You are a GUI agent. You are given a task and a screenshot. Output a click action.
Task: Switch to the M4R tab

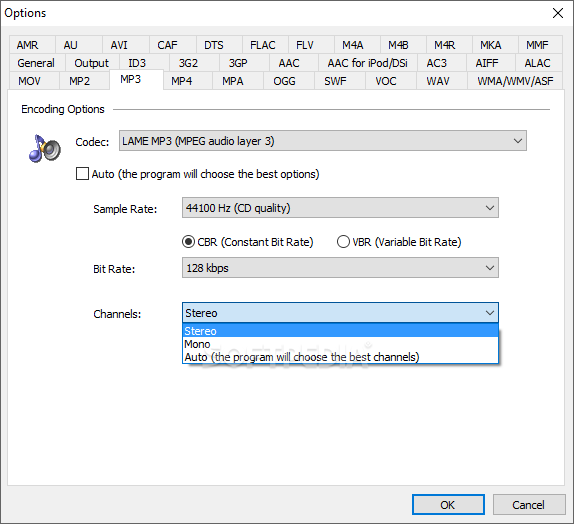pos(449,45)
